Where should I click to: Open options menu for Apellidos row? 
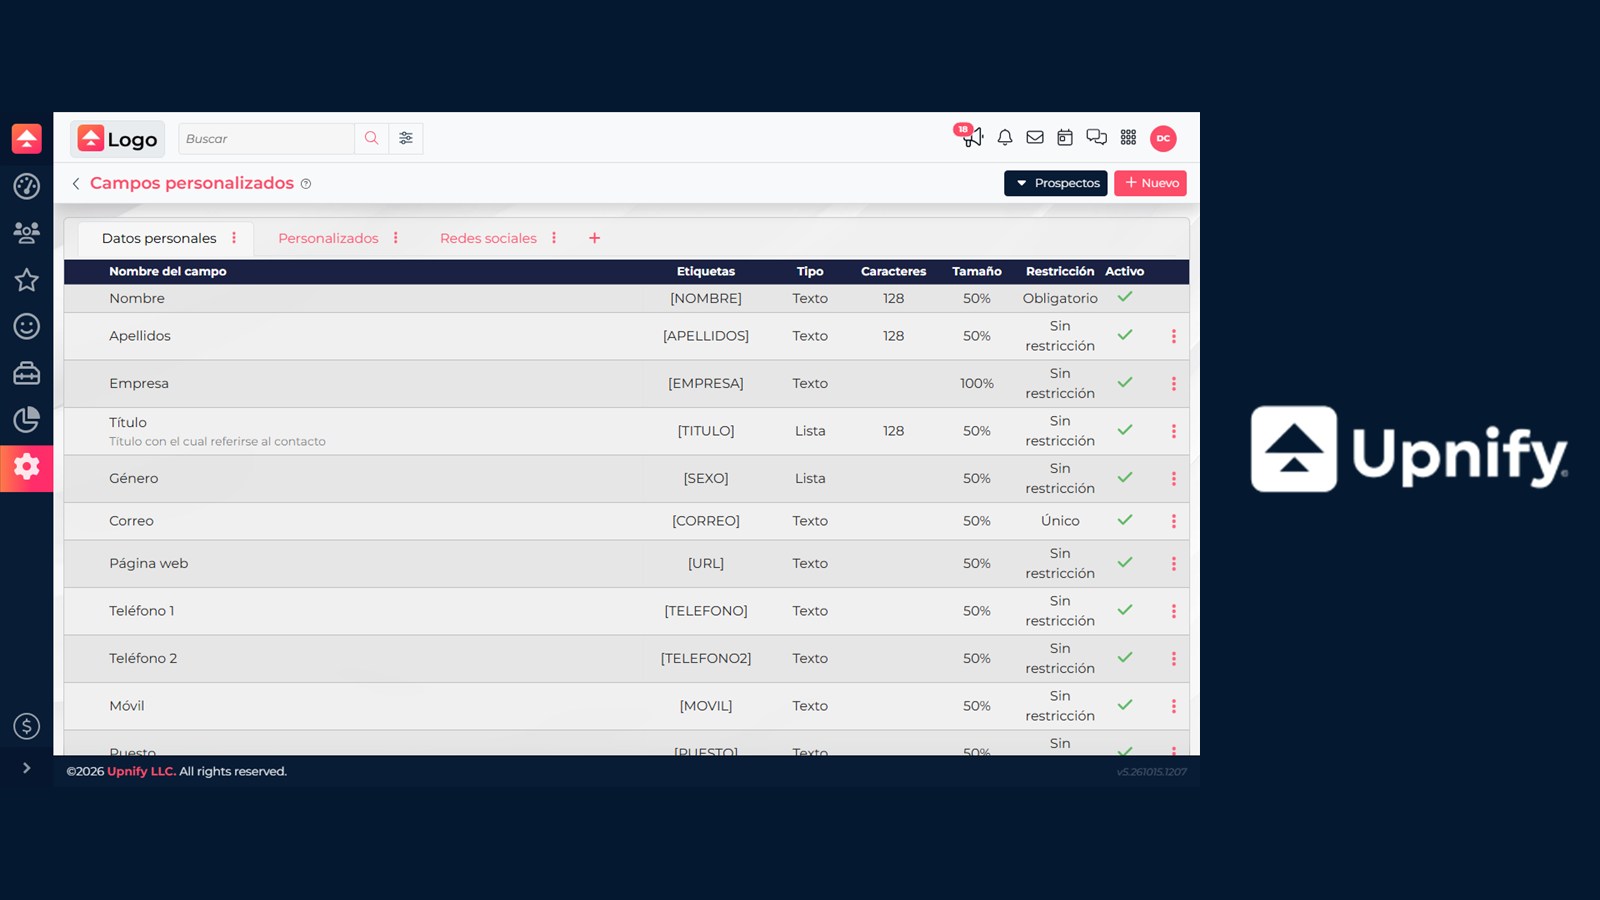(x=1174, y=336)
